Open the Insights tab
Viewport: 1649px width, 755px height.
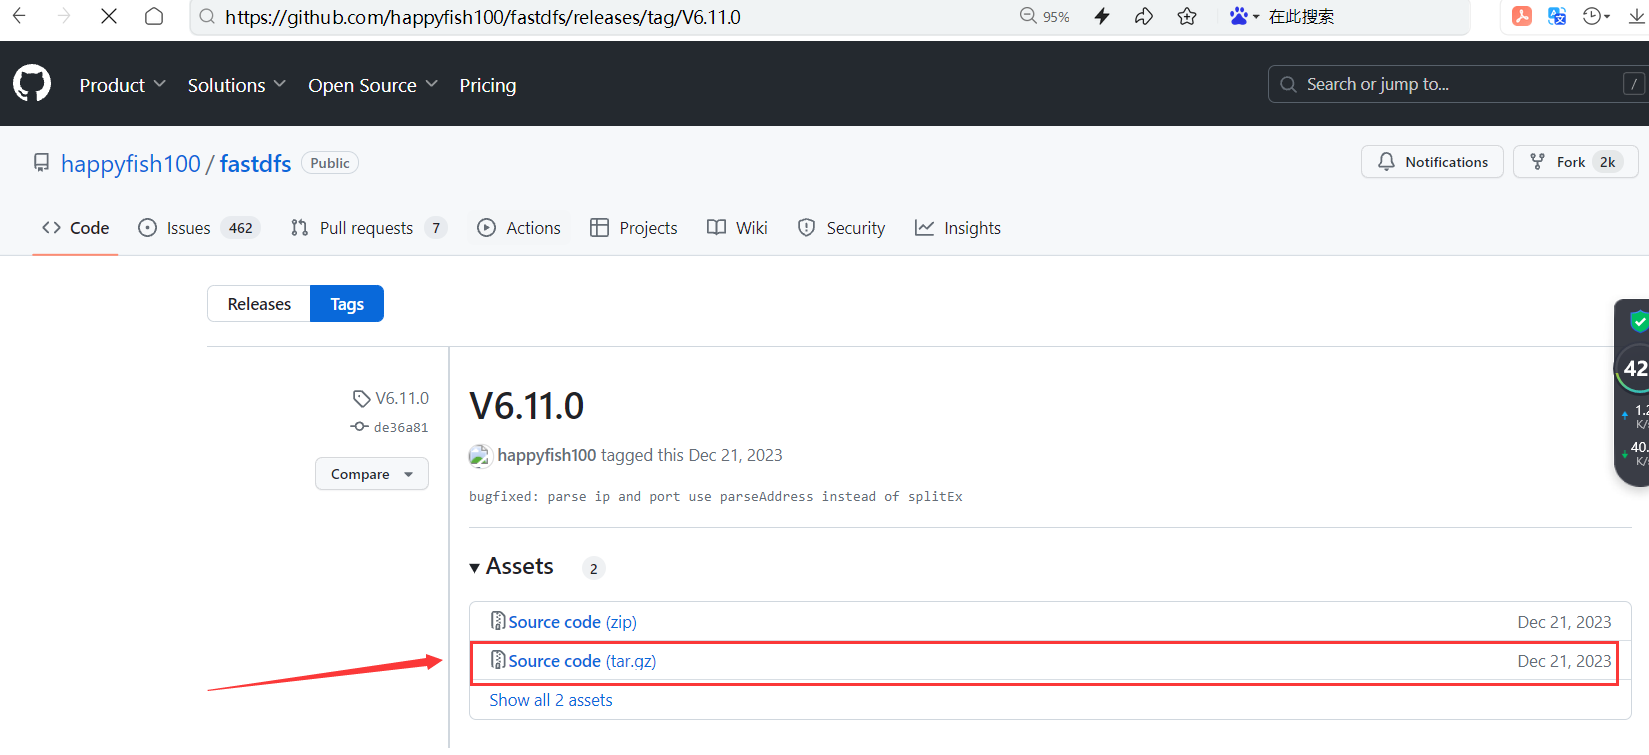click(958, 228)
